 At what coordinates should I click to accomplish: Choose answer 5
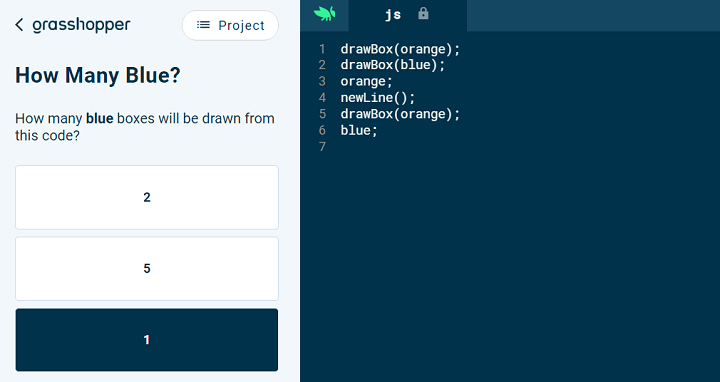(x=147, y=269)
